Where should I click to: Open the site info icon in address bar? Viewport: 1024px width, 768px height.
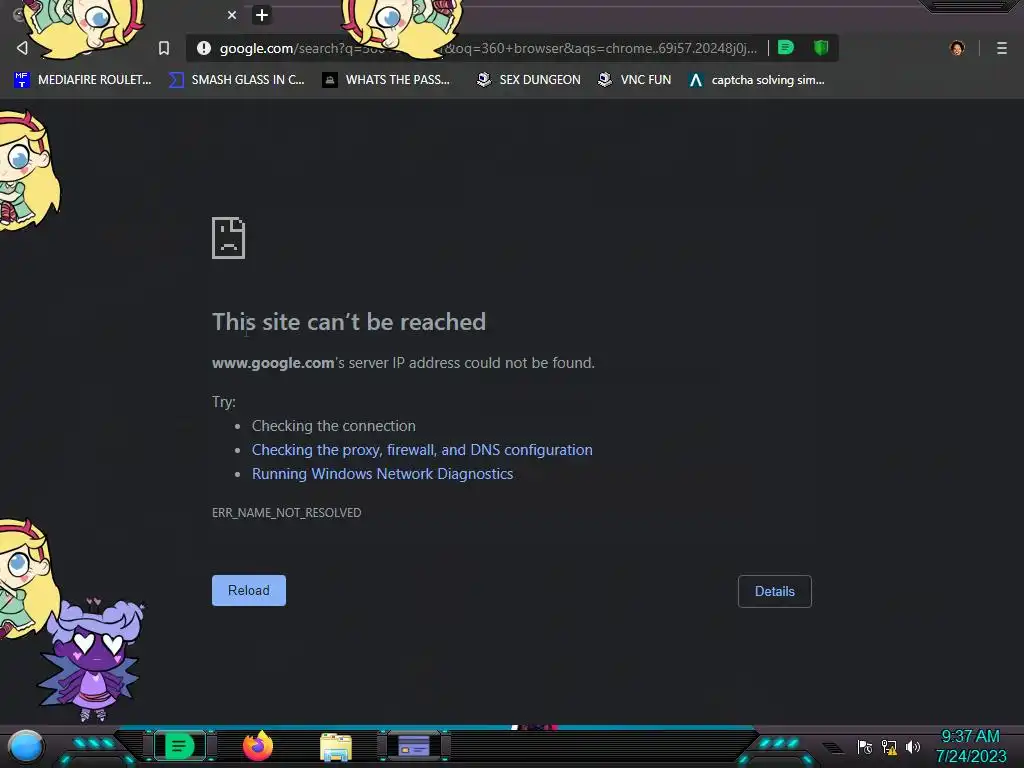(204, 48)
